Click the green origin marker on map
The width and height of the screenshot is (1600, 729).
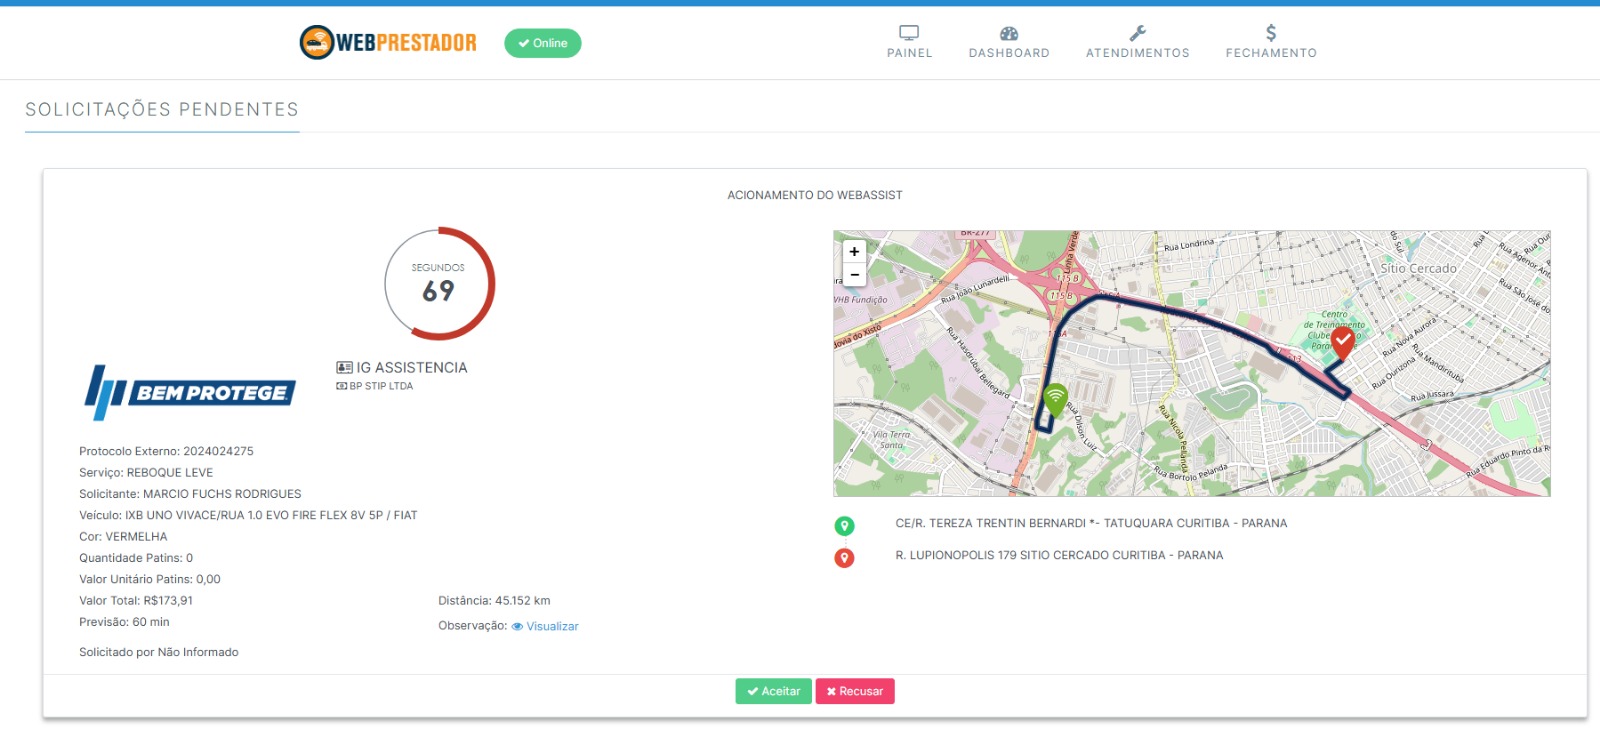pos(1055,399)
